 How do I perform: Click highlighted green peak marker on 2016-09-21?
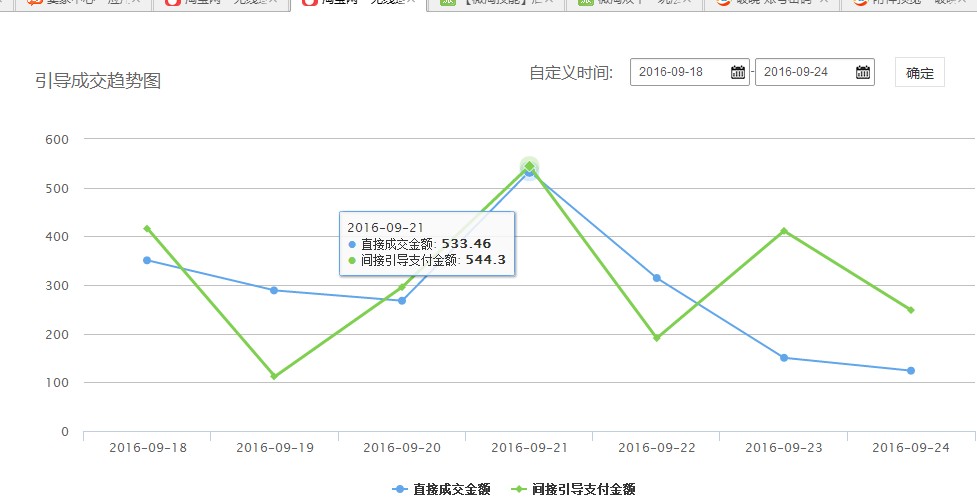[530, 166]
